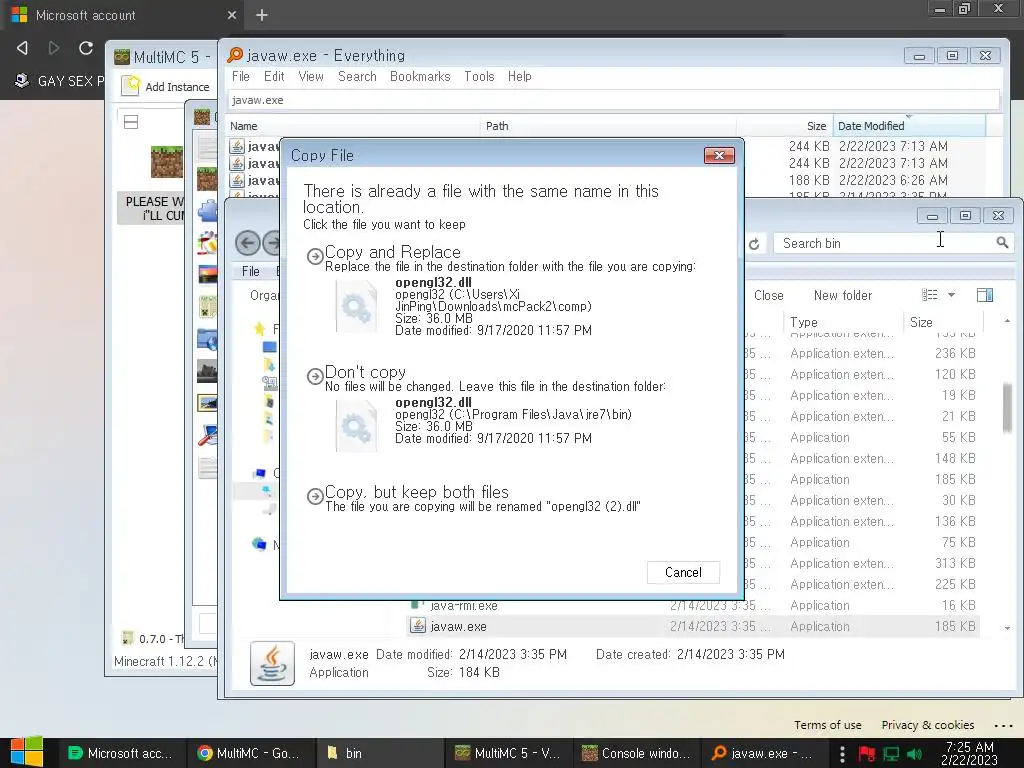Viewport: 1024px width, 768px height.
Task: Click the Search bin field in Explorer
Action: click(x=885, y=243)
